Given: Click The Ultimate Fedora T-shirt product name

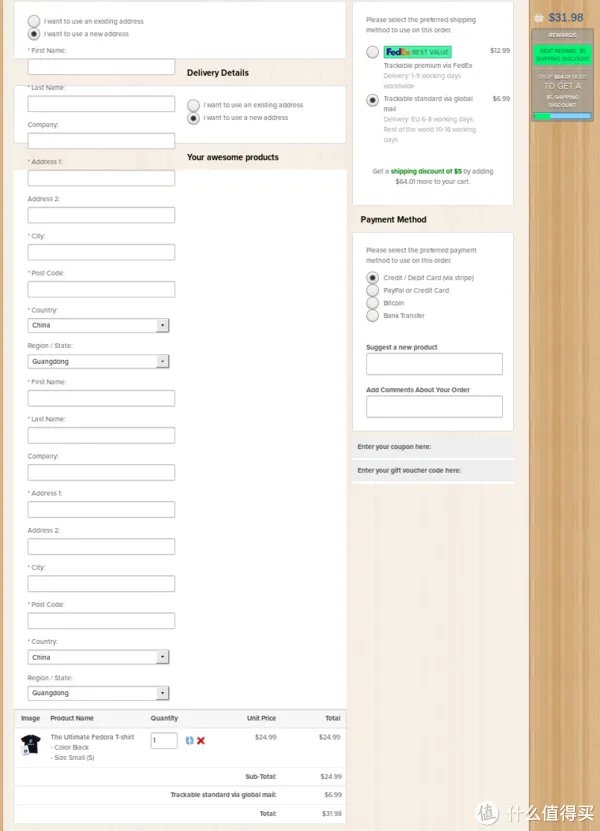Looking at the screenshot, I should (x=92, y=737).
